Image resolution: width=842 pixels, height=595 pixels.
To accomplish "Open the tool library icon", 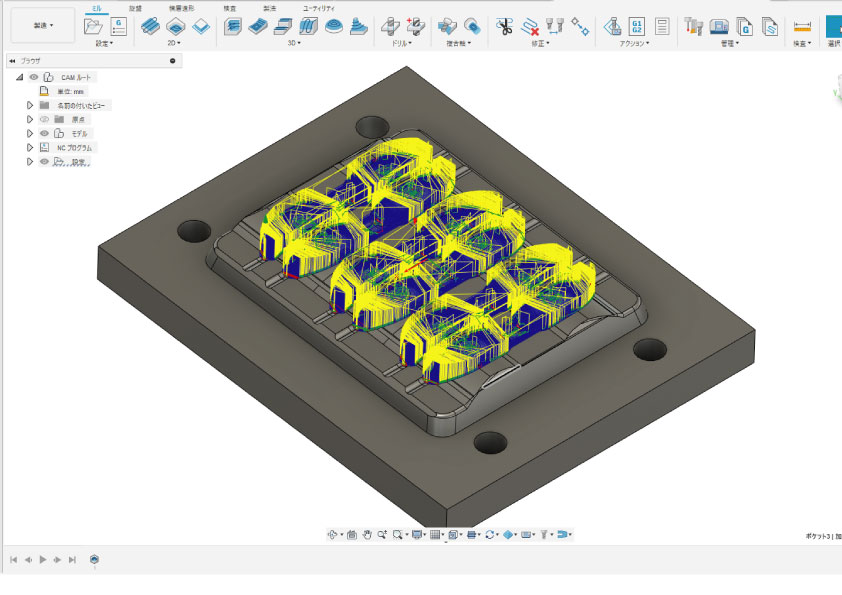I will 693,26.
